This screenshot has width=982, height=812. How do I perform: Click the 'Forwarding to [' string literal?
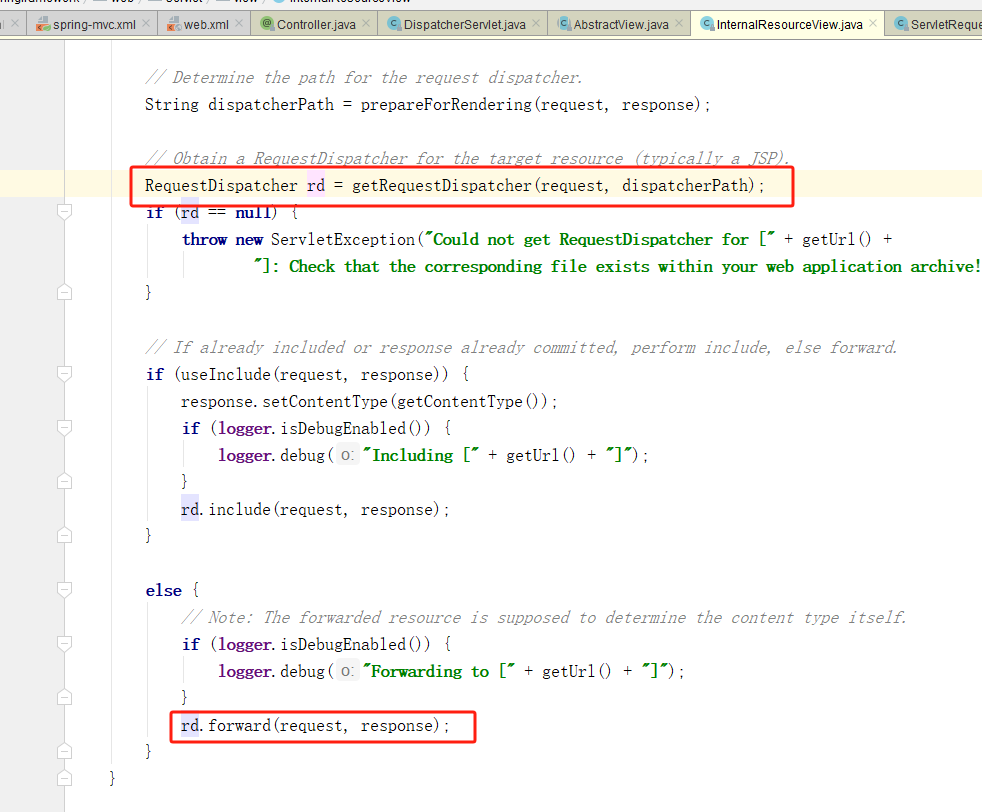tap(439, 671)
